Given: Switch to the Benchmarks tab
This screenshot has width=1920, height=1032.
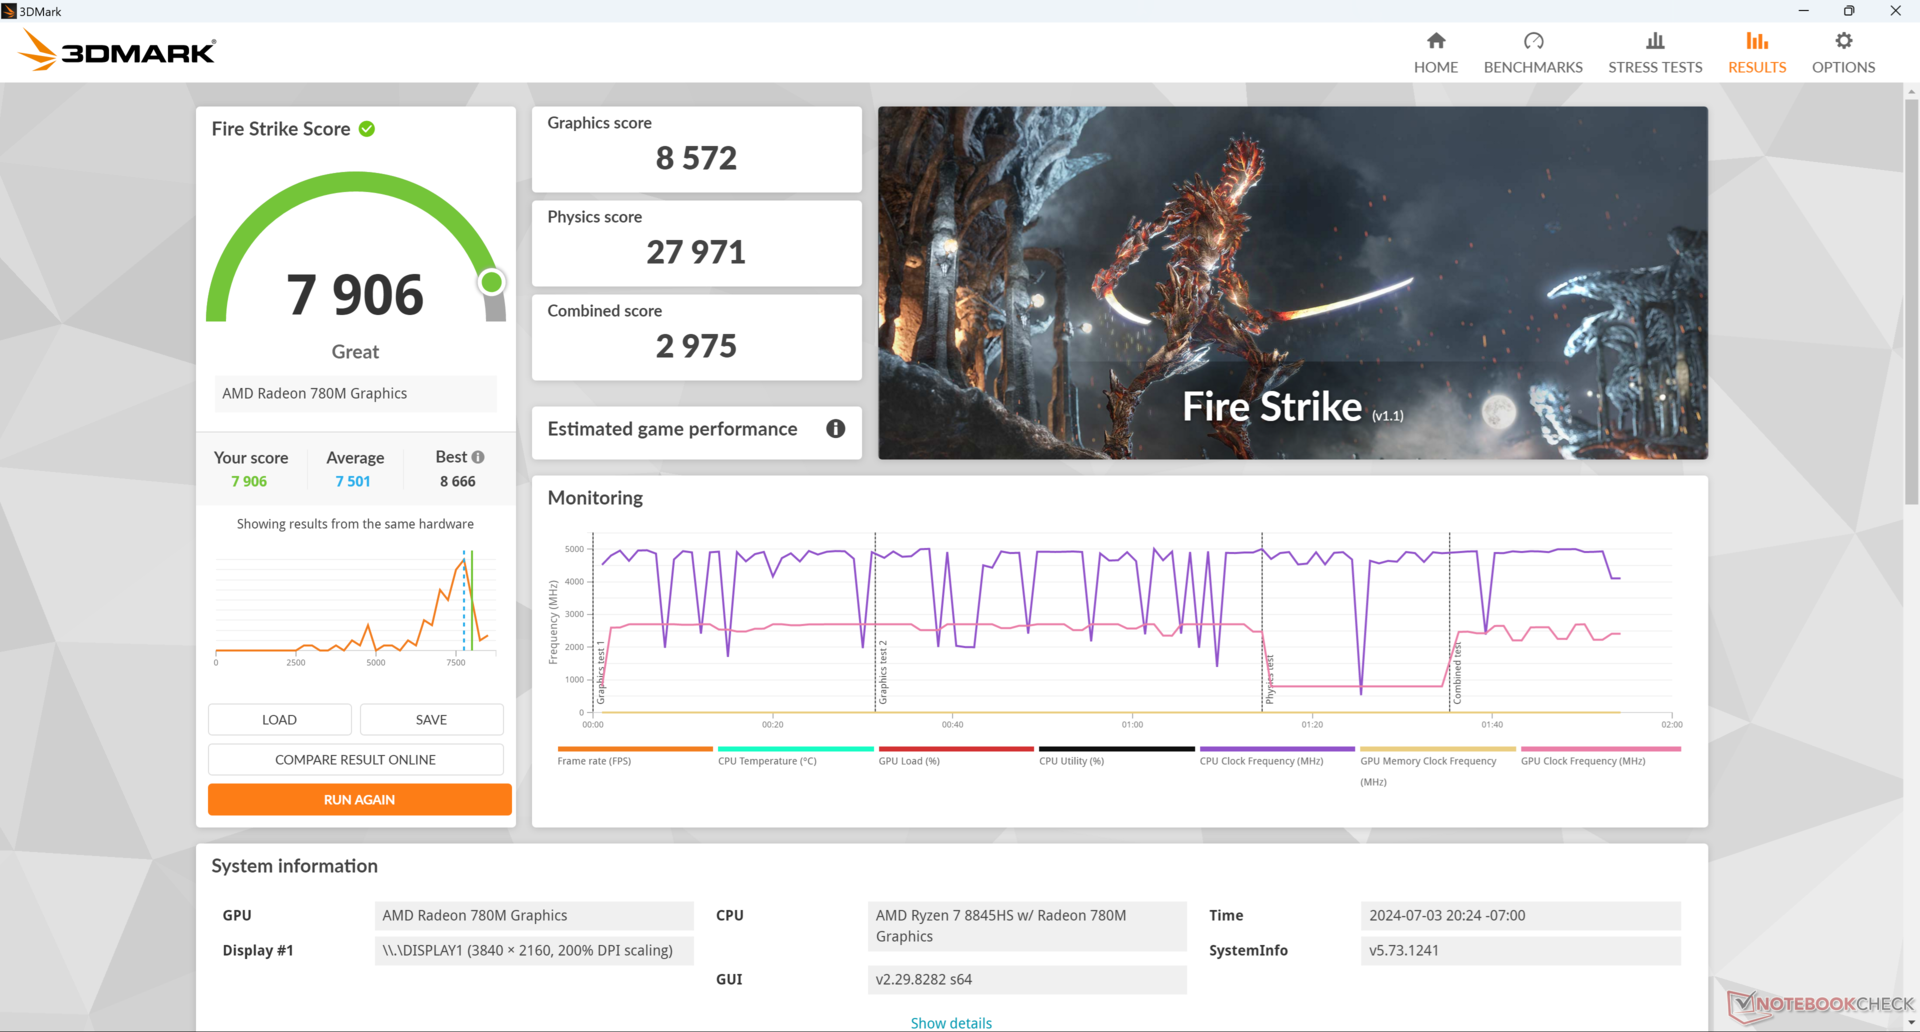Looking at the screenshot, I should (x=1533, y=53).
